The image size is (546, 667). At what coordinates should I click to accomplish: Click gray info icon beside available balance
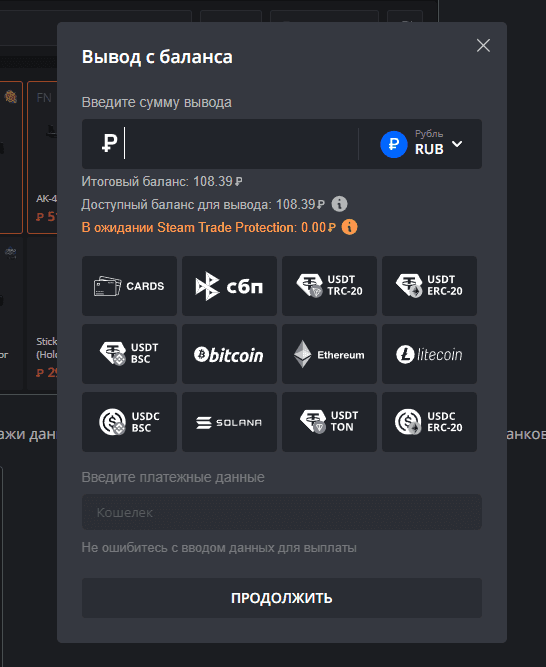(x=339, y=204)
